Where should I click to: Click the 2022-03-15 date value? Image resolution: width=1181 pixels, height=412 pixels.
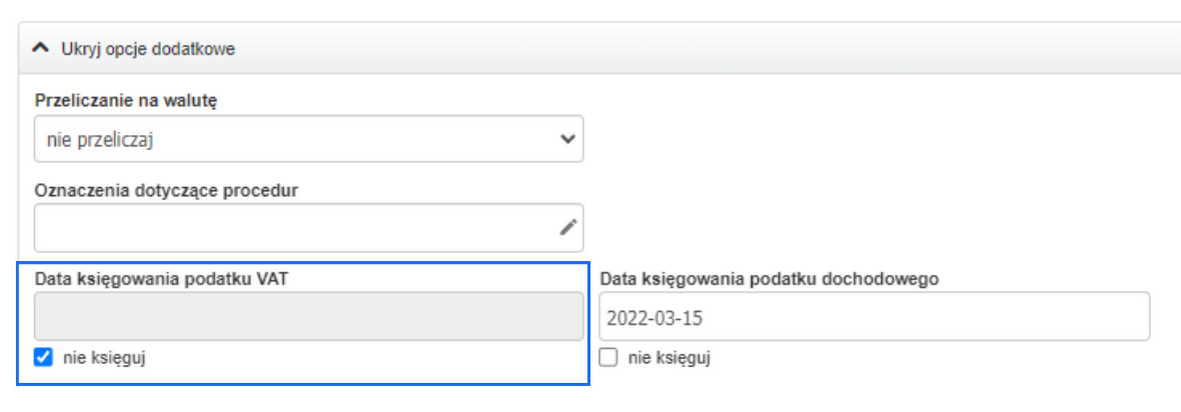point(648,318)
